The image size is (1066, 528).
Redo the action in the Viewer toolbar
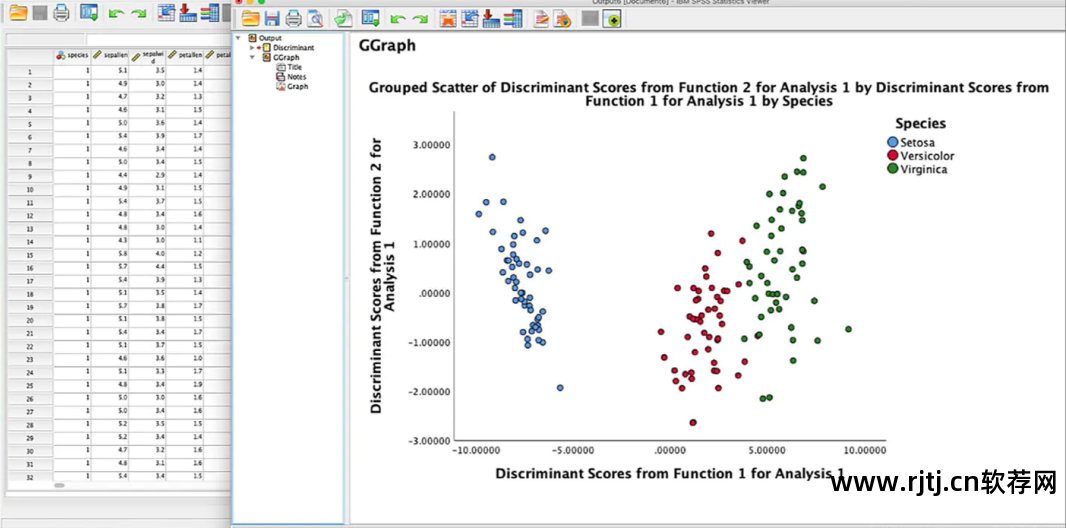pos(420,19)
